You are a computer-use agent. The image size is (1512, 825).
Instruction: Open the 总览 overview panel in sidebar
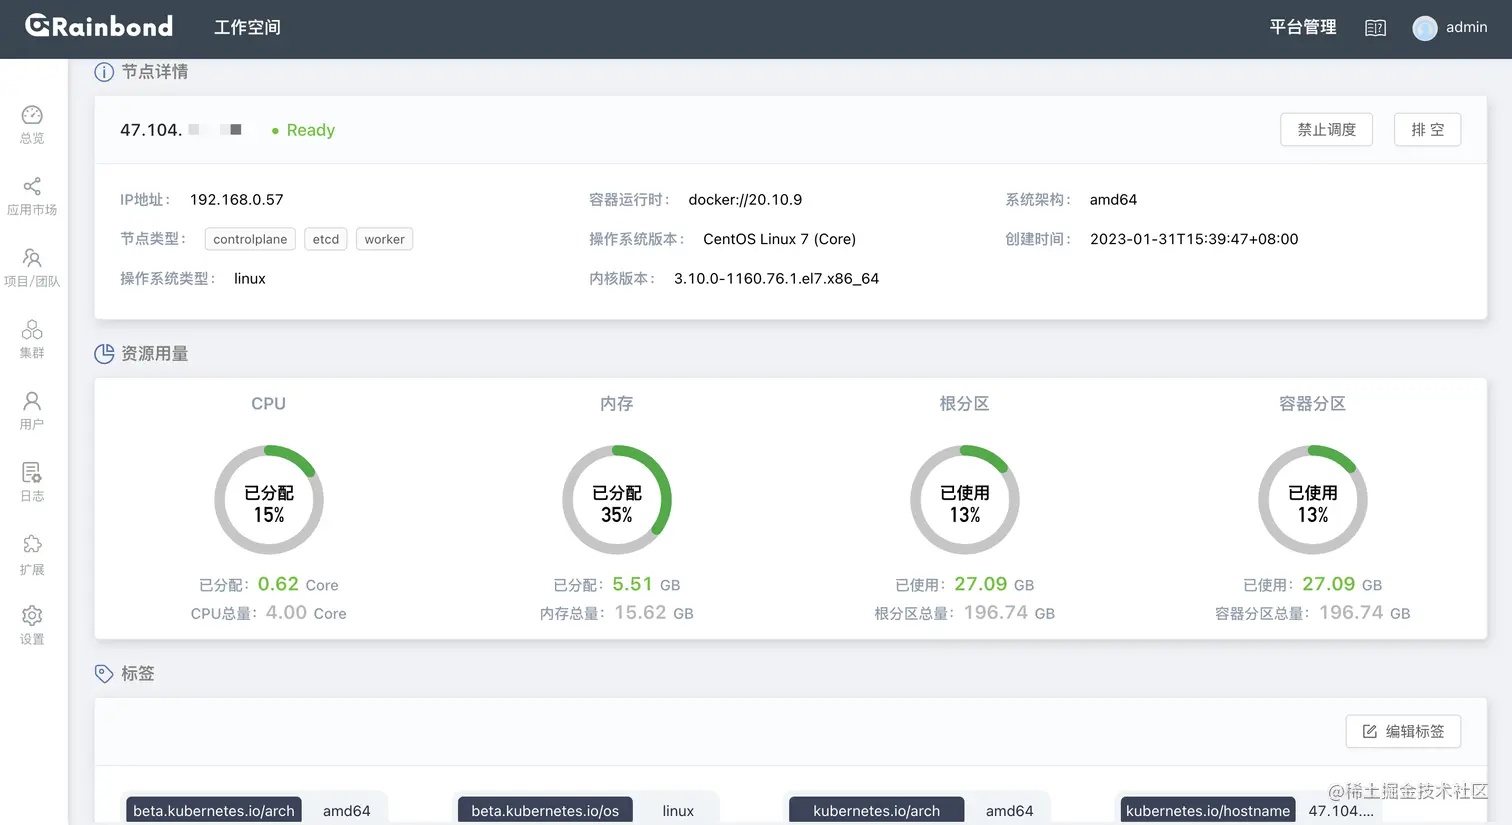click(x=32, y=120)
